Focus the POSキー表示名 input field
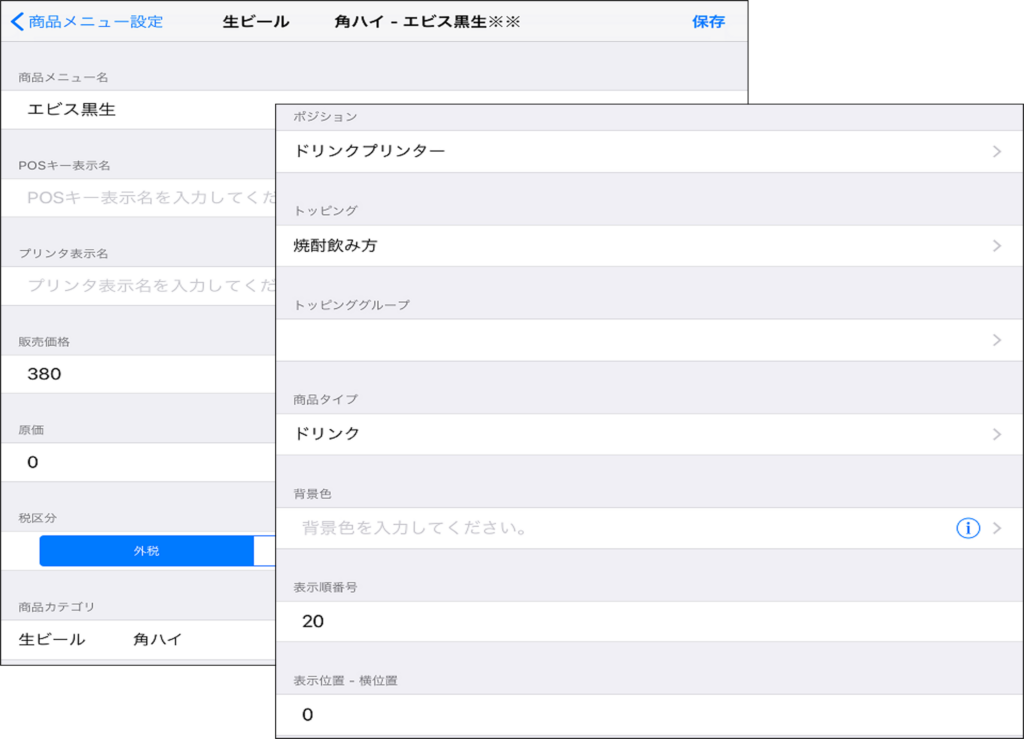Image resolution: width=1024 pixels, height=739 pixels. tap(138, 198)
